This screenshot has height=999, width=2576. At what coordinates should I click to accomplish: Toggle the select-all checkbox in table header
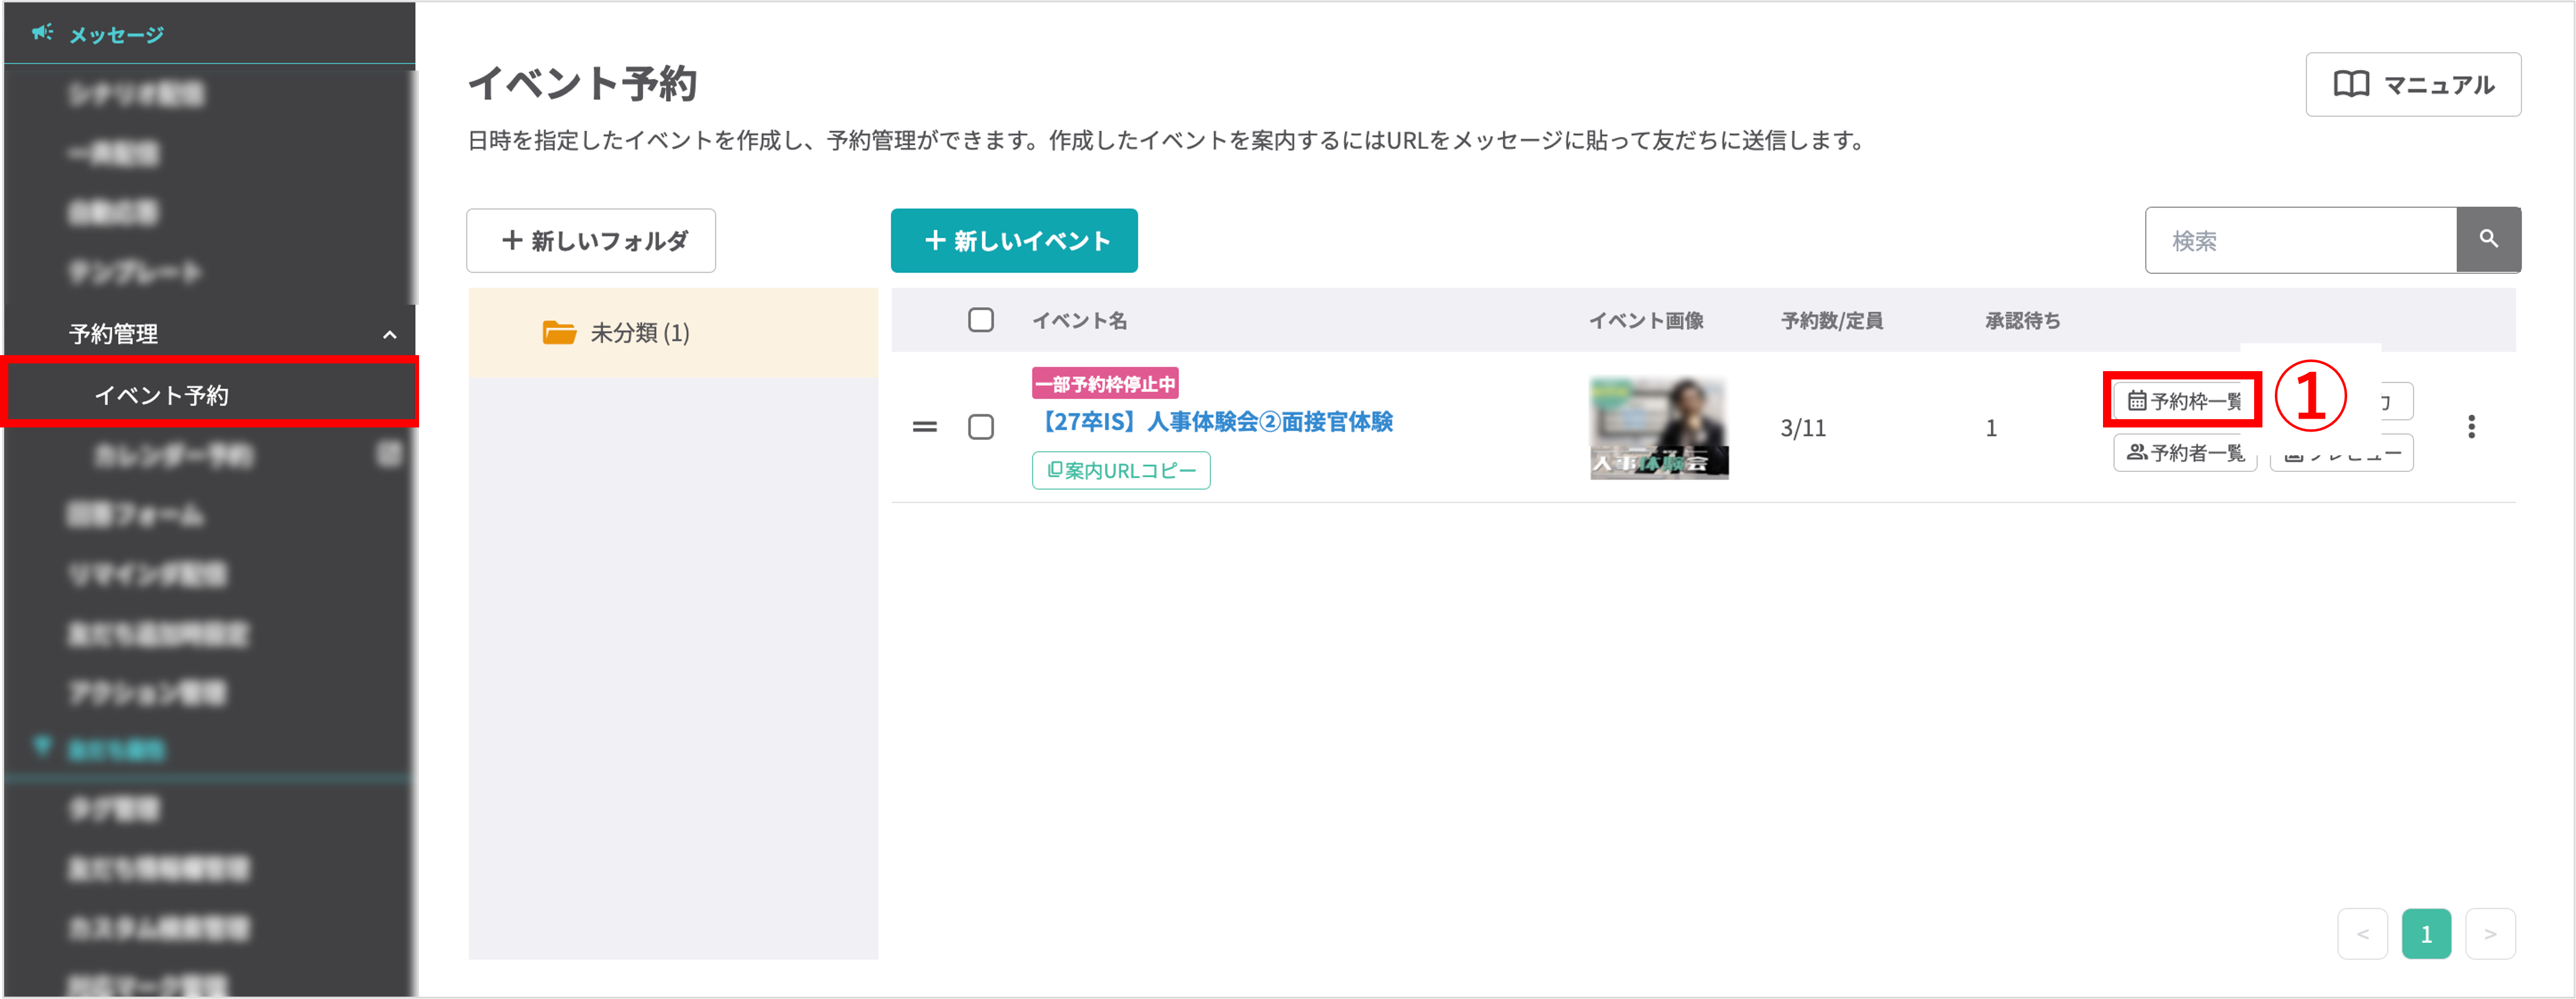[x=981, y=320]
